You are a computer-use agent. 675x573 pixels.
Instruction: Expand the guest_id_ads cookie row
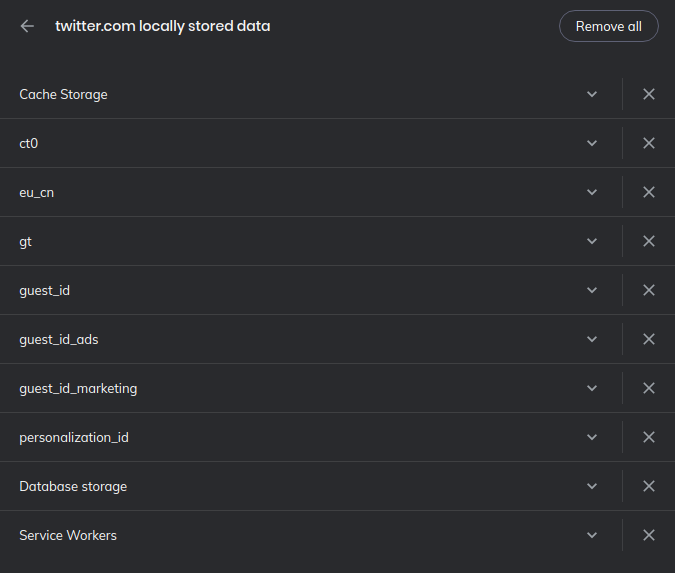click(592, 340)
